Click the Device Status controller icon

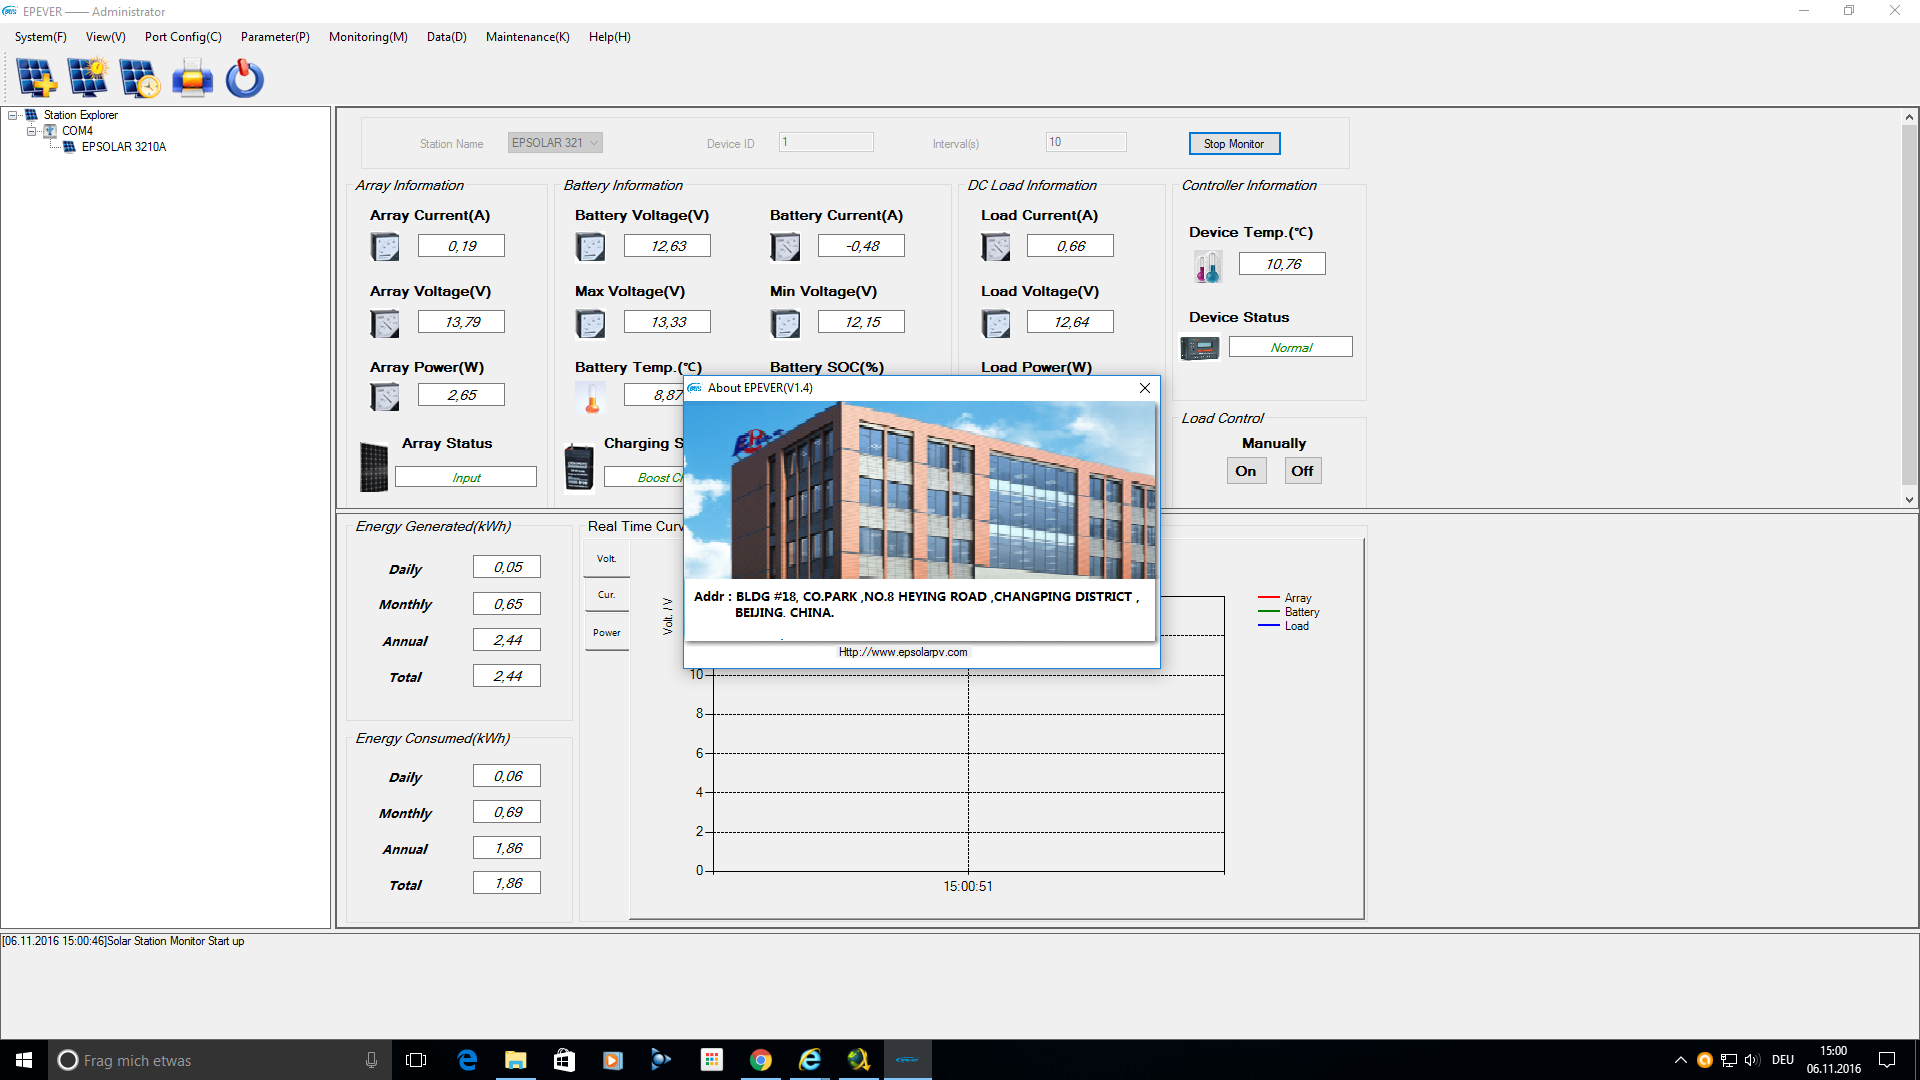tap(1200, 348)
